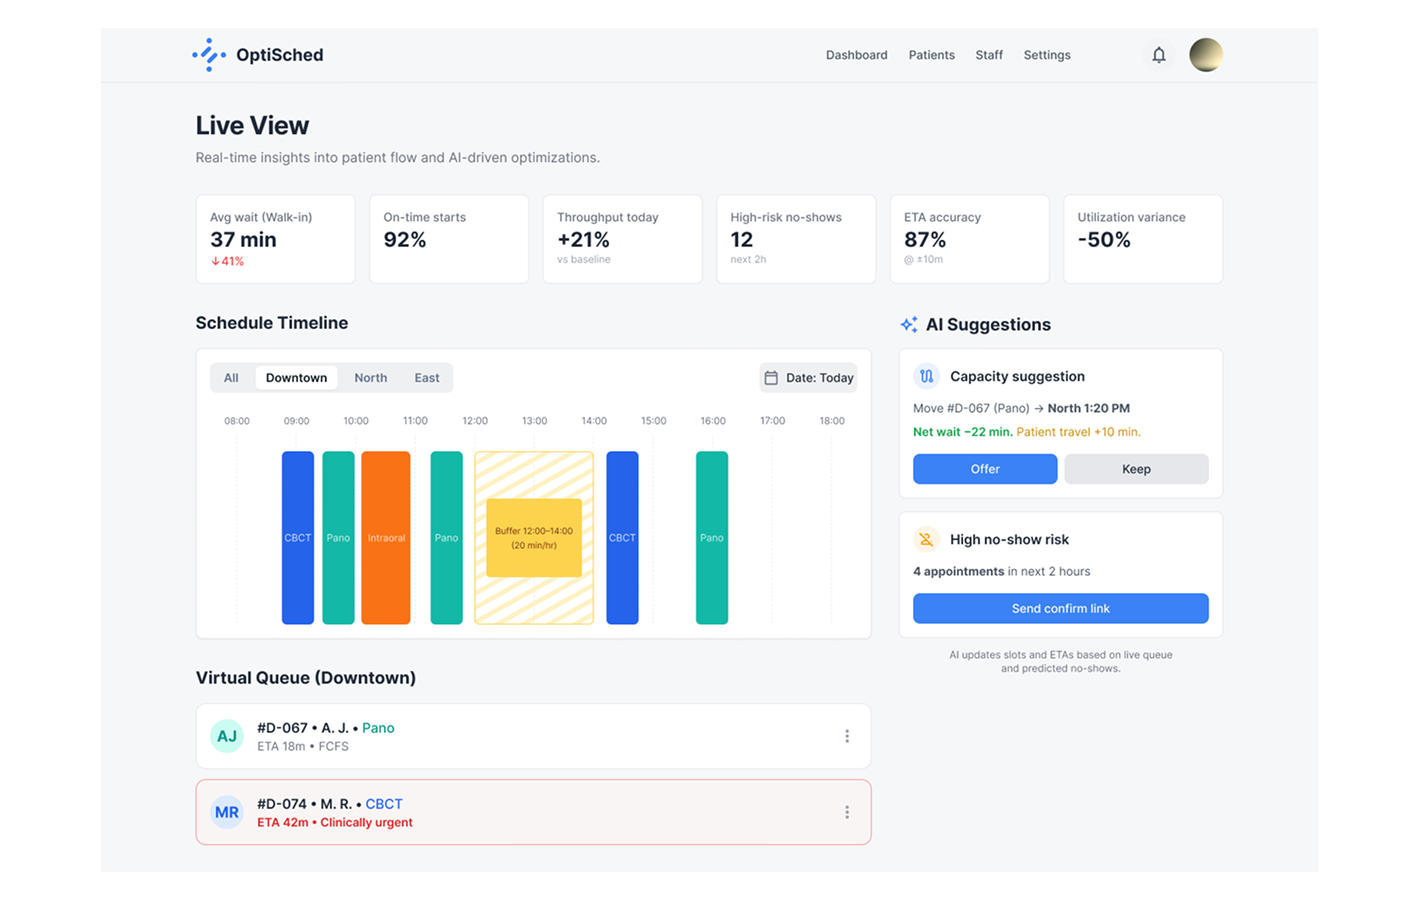Select the yellow Buffer 12:00–14:00 block
The width and height of the screenshot is (1420, 900).
click(534, 538)
